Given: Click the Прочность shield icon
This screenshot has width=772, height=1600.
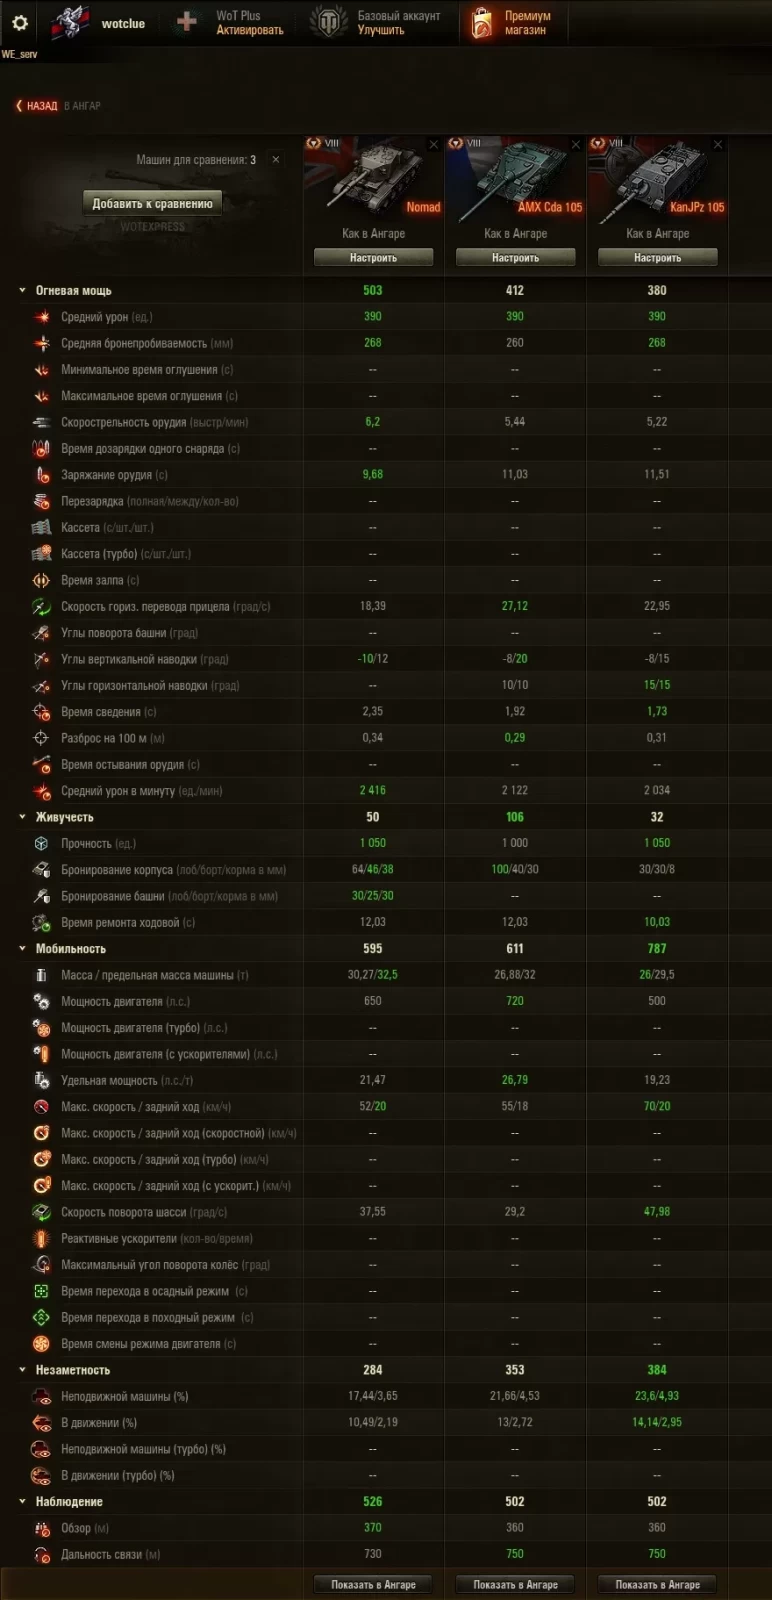Looking at the screenshot, I should click(x=42, y=844).
